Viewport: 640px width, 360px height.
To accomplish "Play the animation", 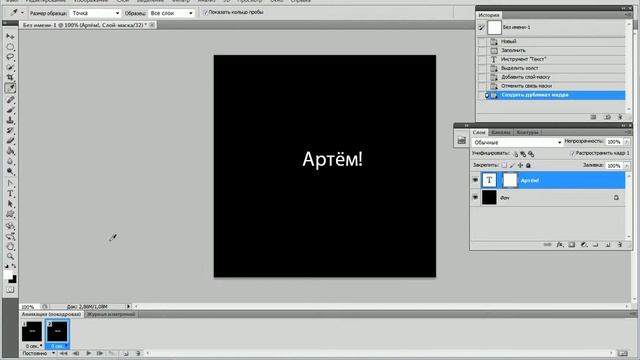I will pyautogui.click(x=88, y=353).
